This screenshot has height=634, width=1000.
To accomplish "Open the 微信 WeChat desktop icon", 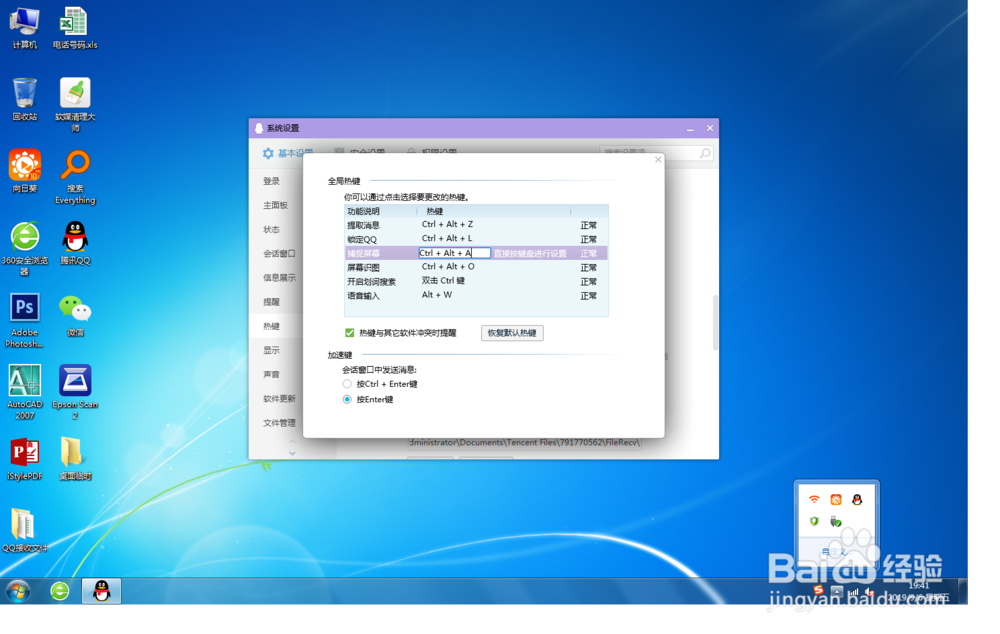I will pos(75,315).
